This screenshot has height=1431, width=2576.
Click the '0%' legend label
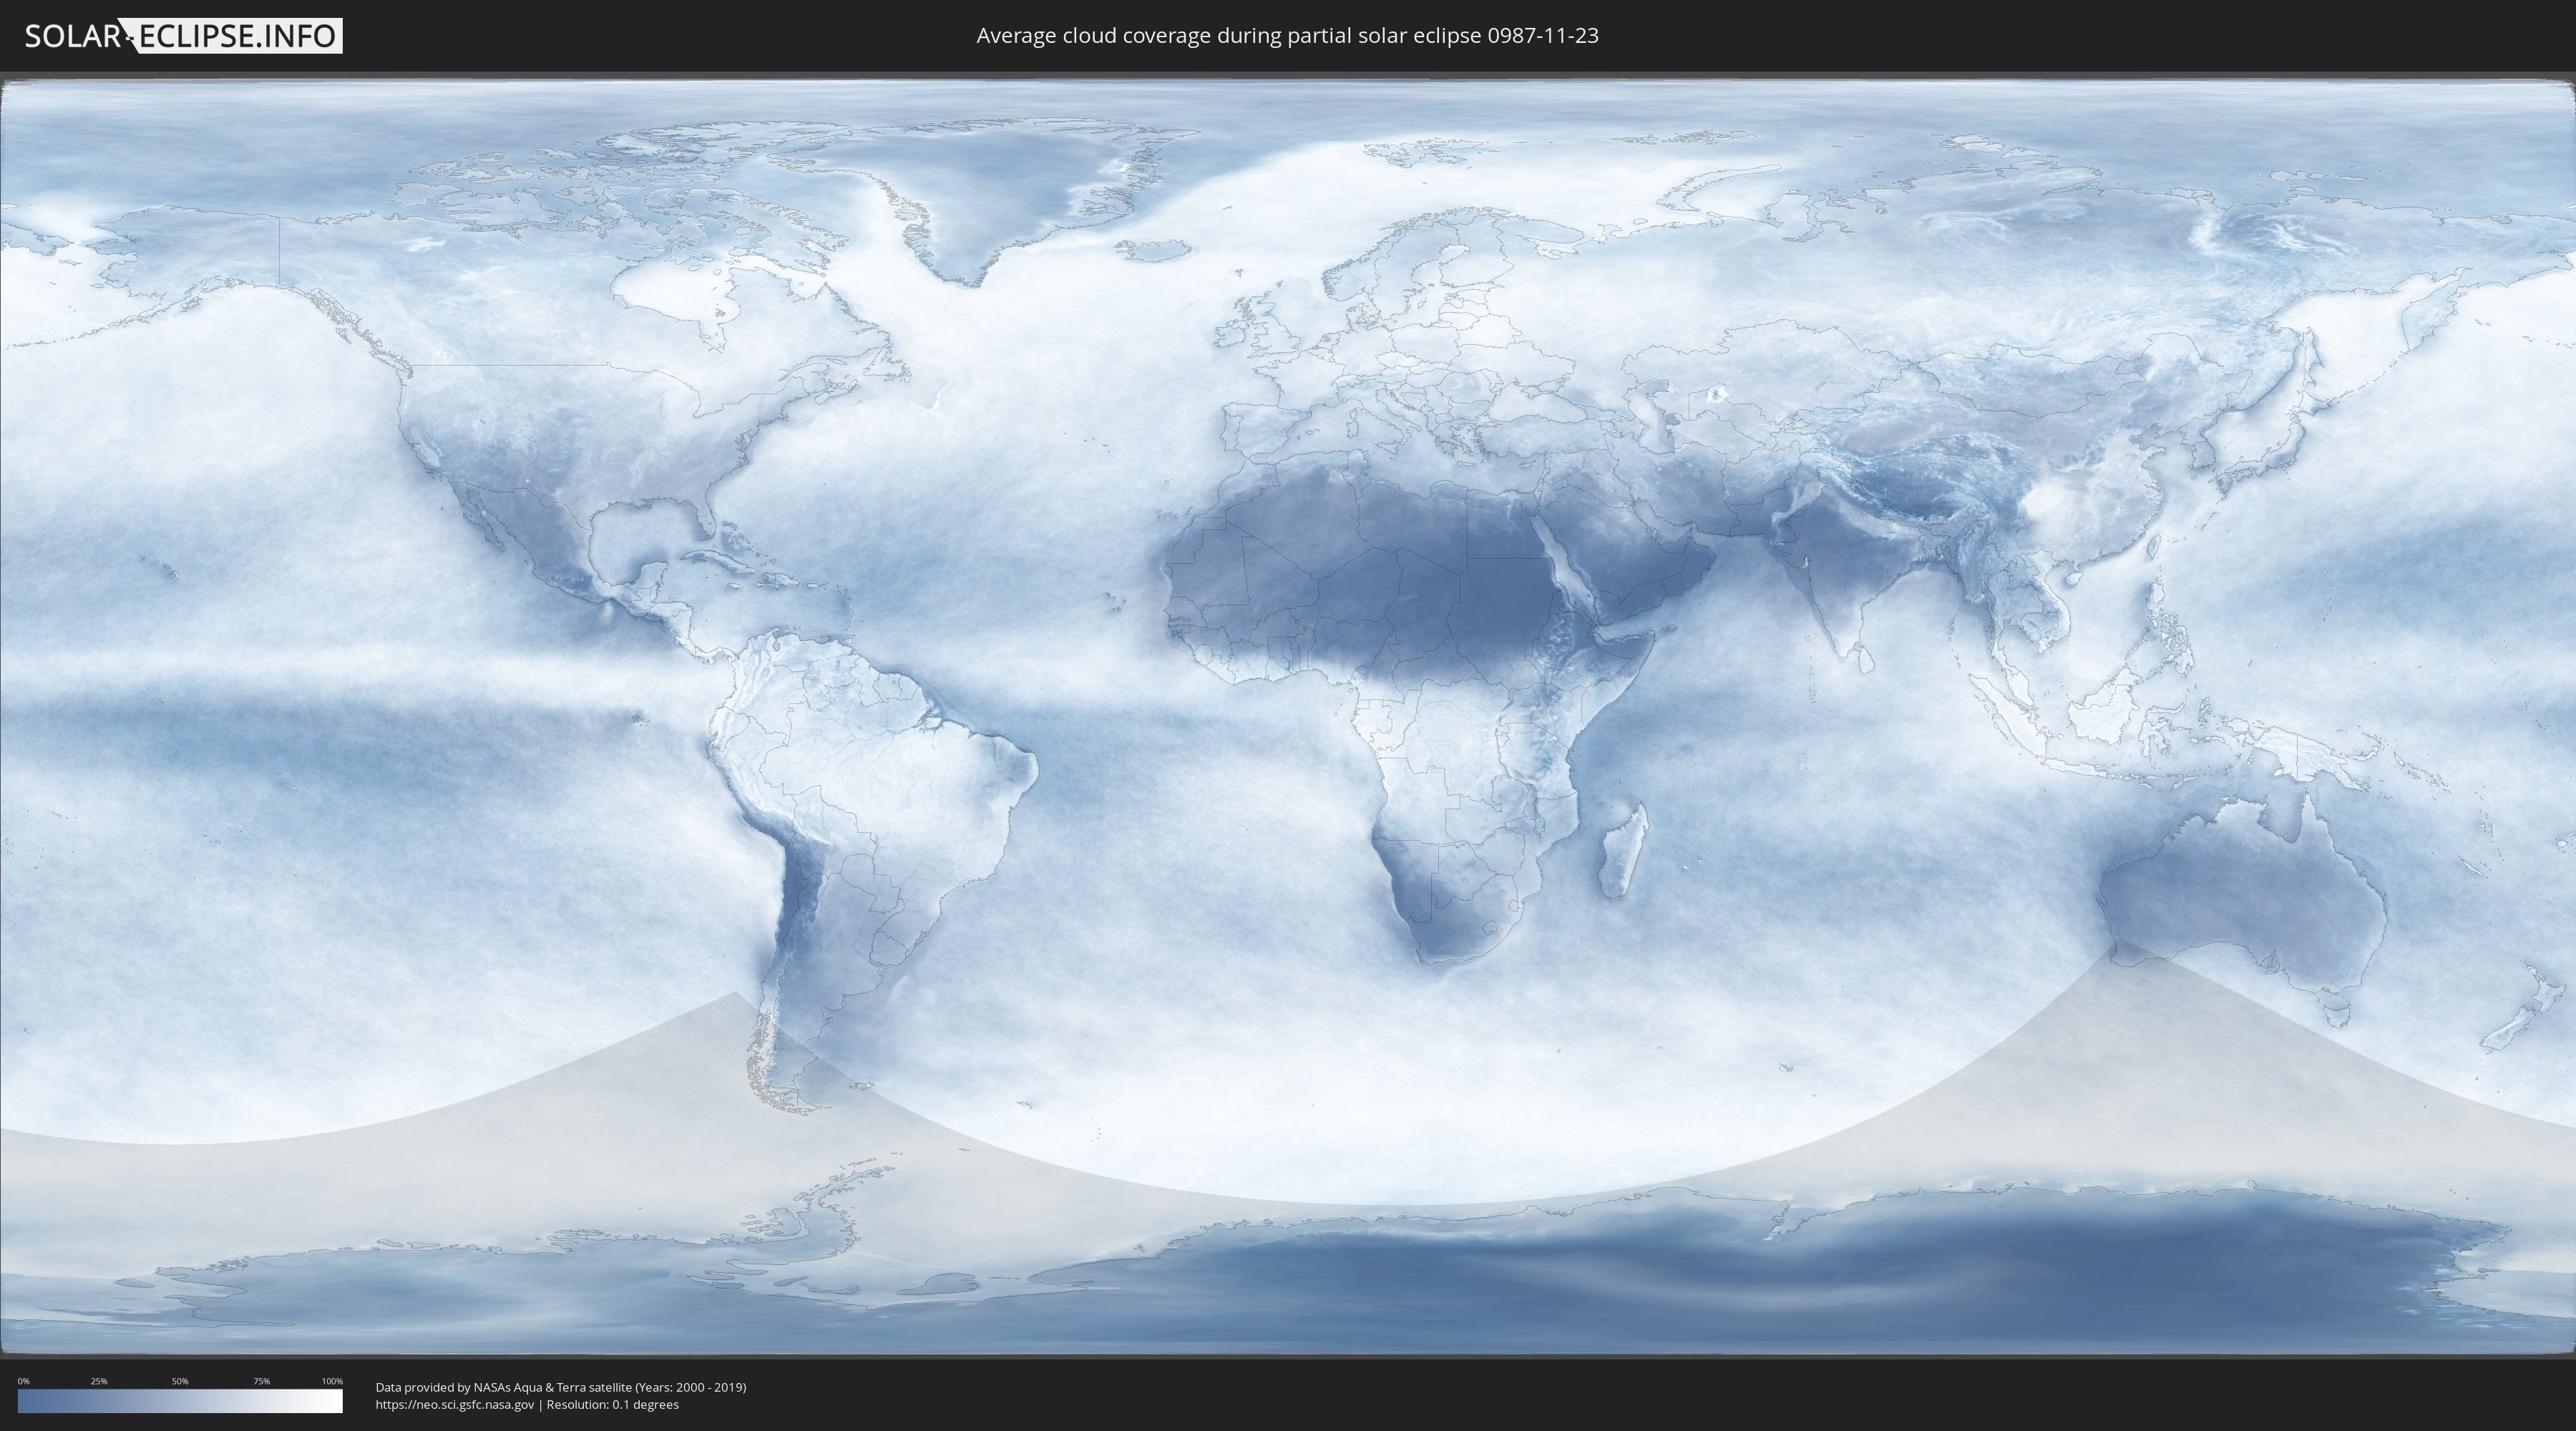[x=24, y=1381]
